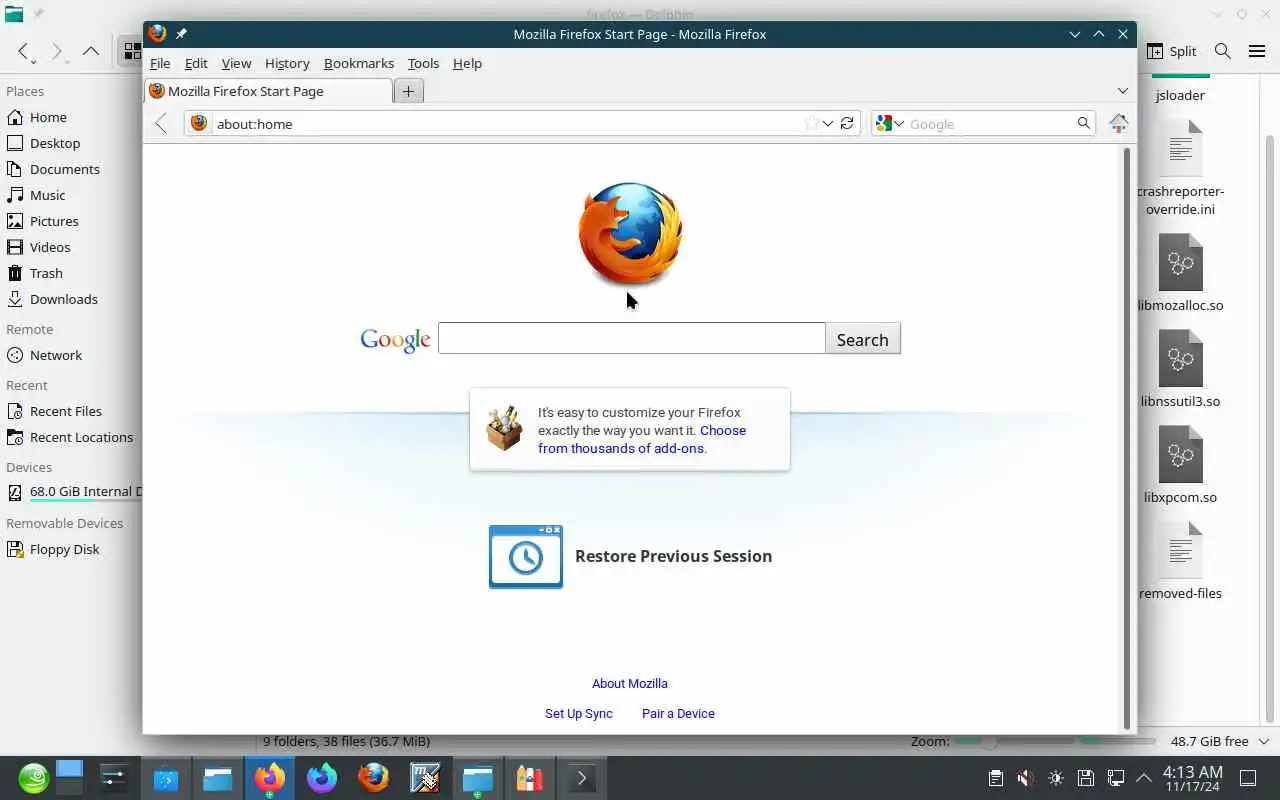The height and width of the screenshot is (800, 1280).
Task: Open Dolphin's hamburger menu
Action: pyautogui.click(x=1257, y=51)
